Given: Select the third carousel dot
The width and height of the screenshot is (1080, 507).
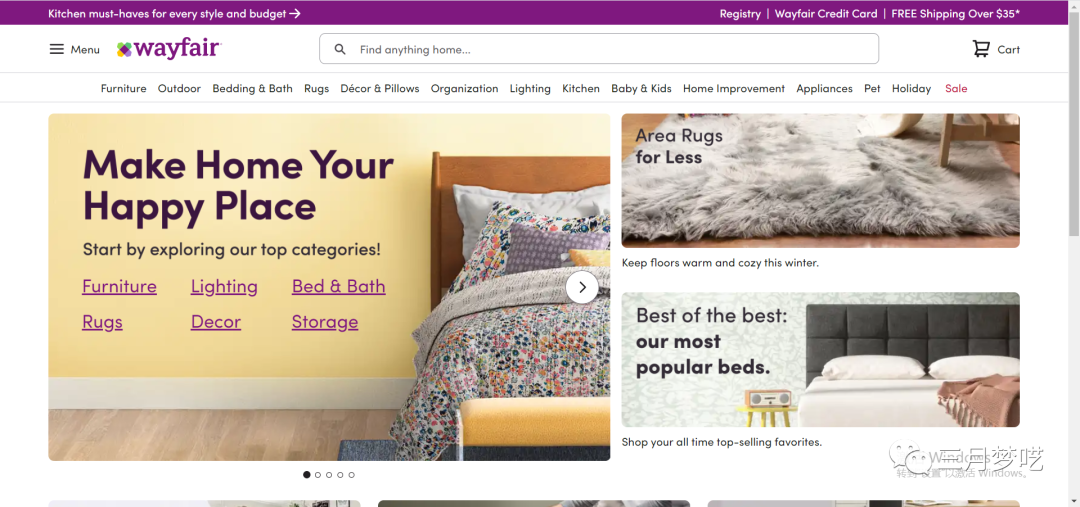Looking at the screenshot, I should [329, 475].
